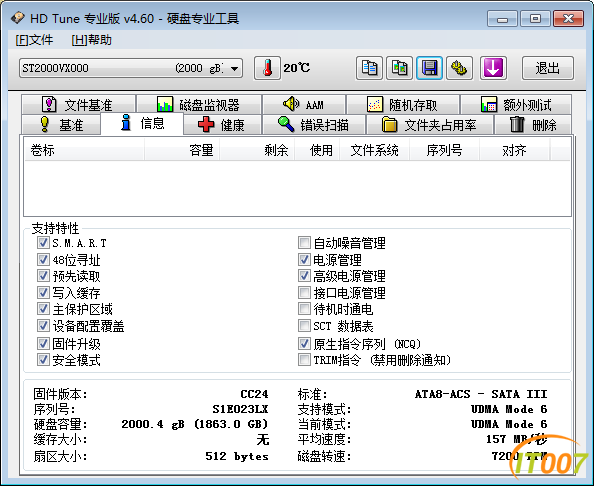
Task: Toggle the SCT 数据表 checkbox
Action: point(304,325)
